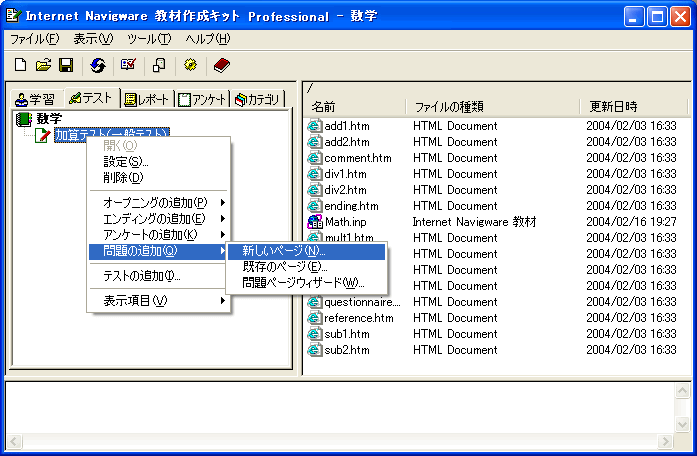Click the icon of add2.htm
Screen dimensions: 697x456
click(315, 142)
